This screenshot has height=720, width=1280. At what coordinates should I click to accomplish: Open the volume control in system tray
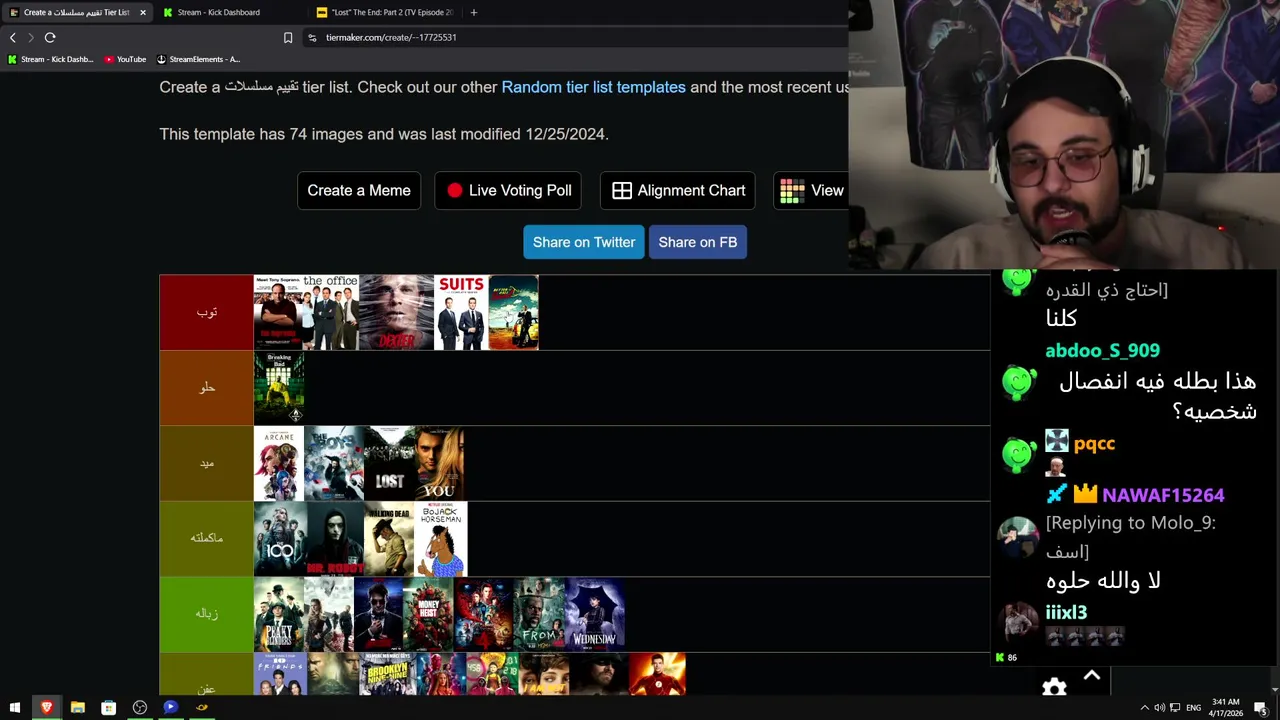click(1159, 708)
